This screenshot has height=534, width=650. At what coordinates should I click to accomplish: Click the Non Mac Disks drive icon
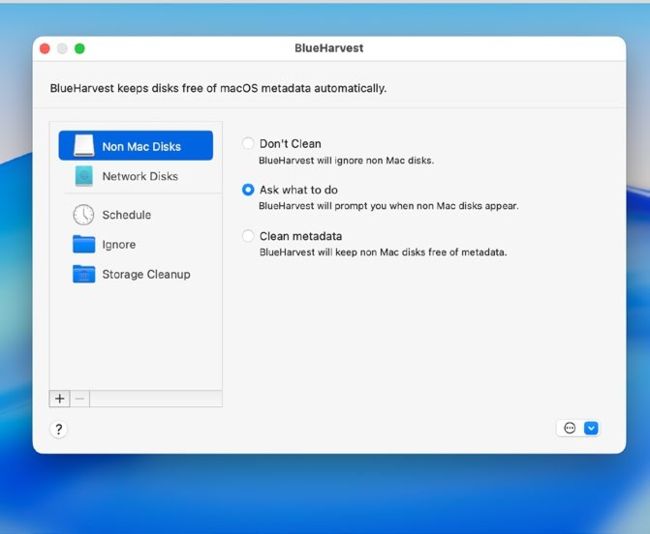tap(84, 146)
